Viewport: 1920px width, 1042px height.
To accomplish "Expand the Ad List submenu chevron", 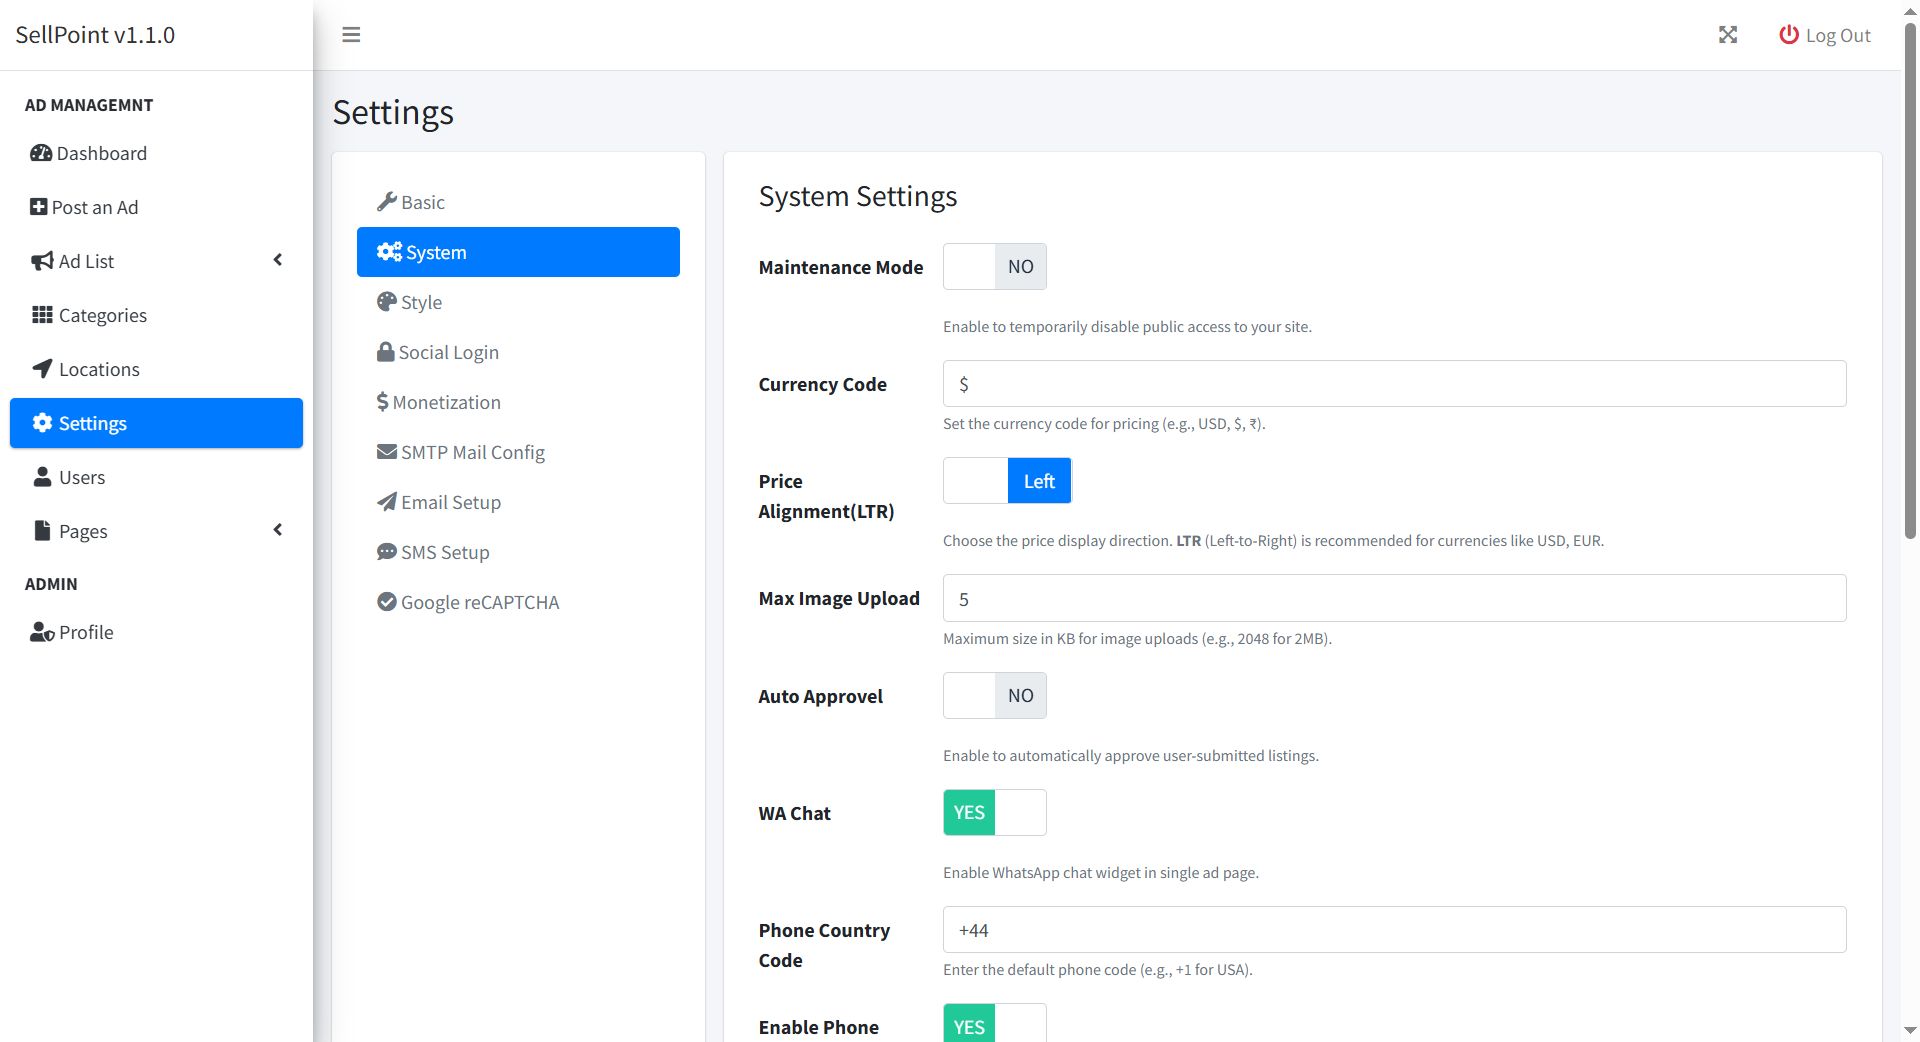I will (278, 261).
